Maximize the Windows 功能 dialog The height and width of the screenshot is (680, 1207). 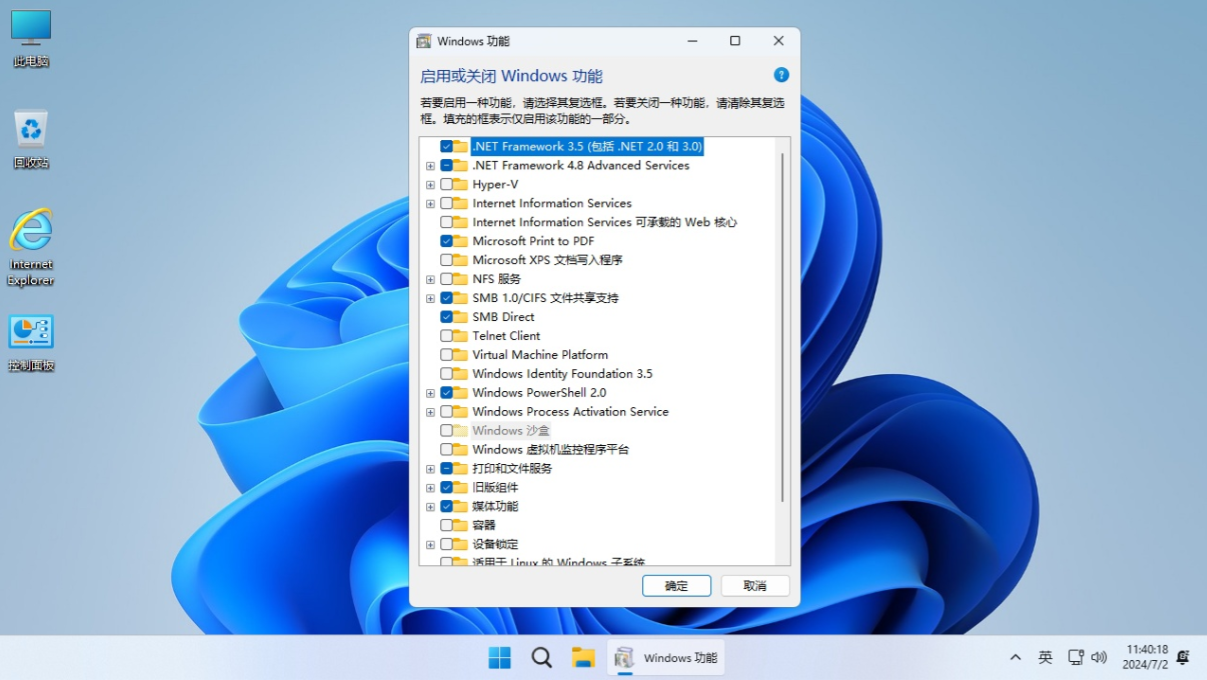click(x=735, y=41)
